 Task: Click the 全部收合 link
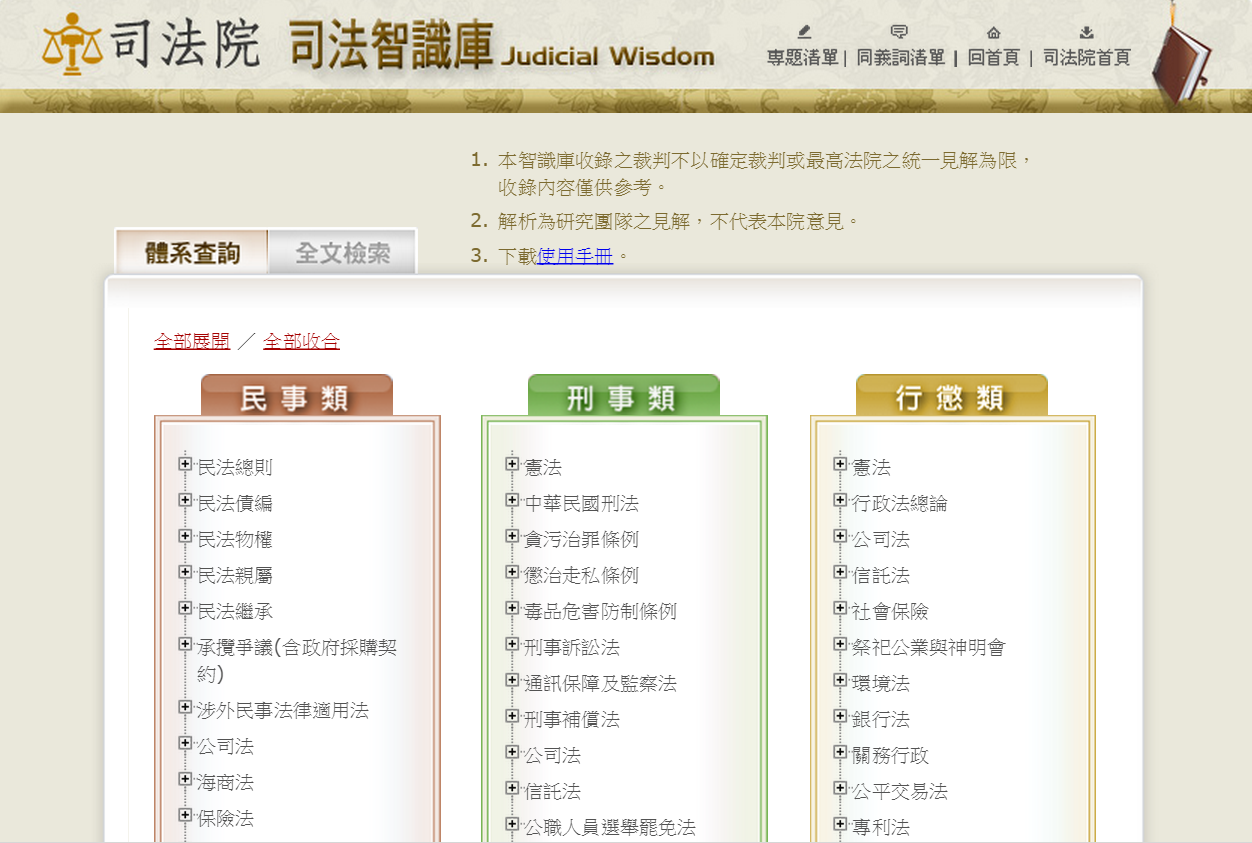pos(301,341)
